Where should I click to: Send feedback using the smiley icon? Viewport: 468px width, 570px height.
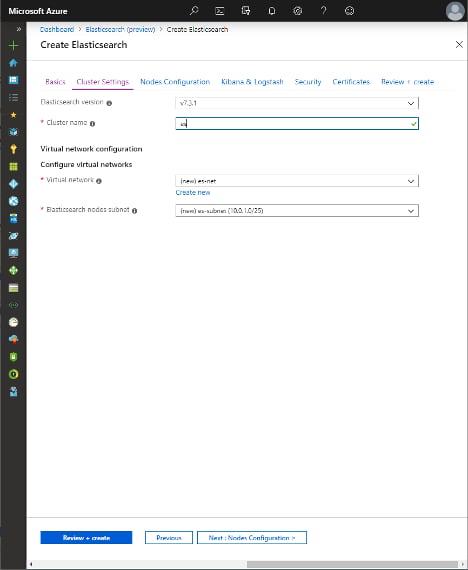click(x=349, y=11)
